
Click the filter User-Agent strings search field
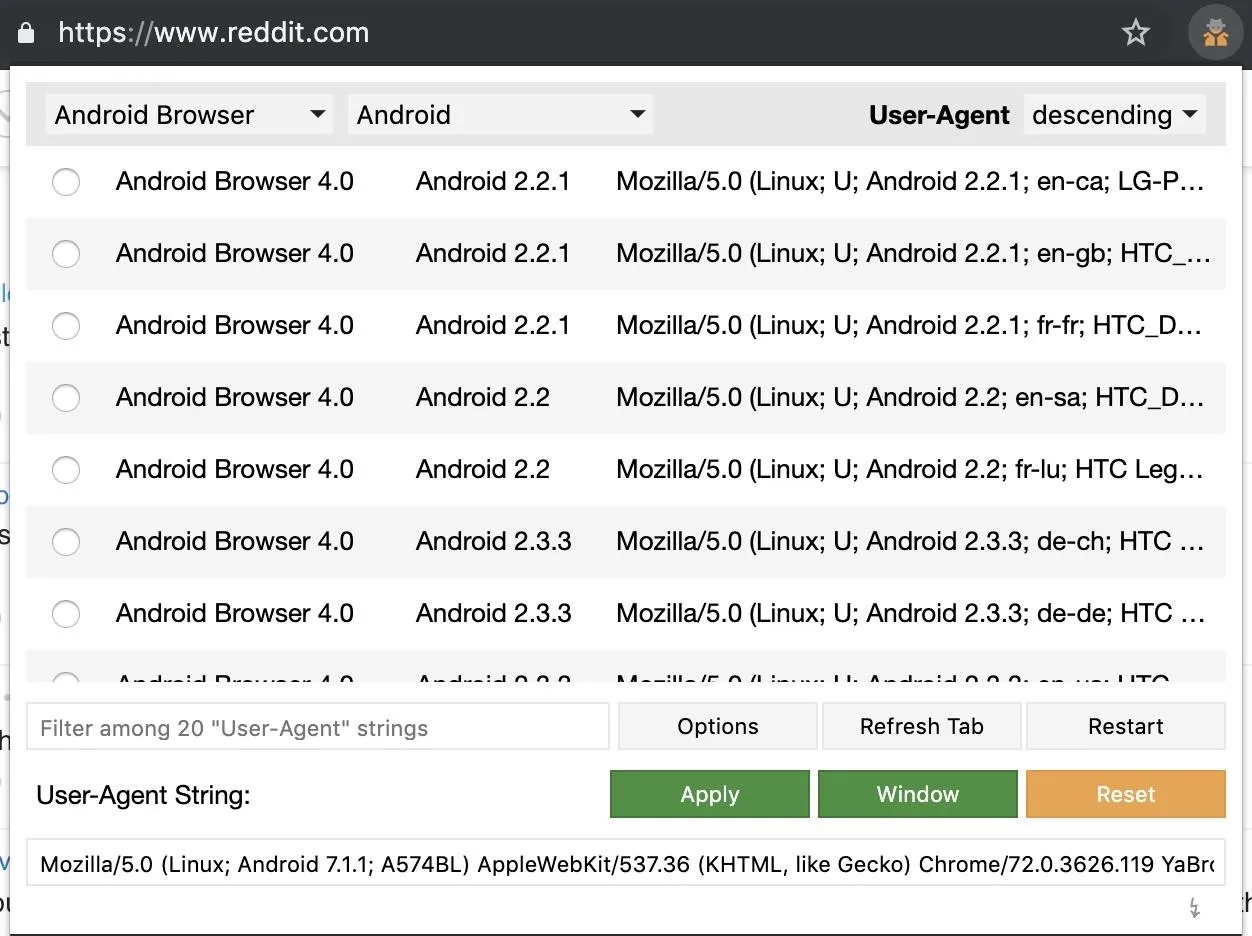coord(317,727)
